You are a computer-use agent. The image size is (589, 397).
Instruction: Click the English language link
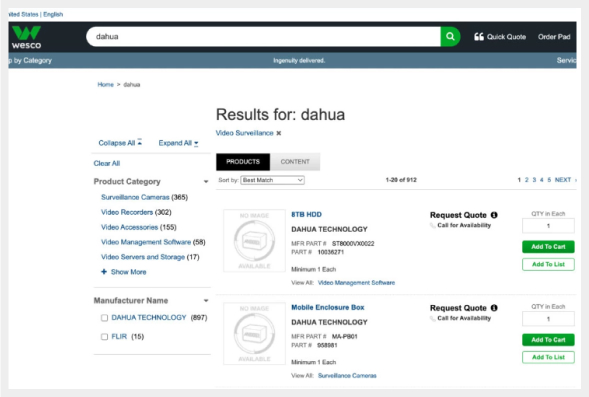(53, 14)
